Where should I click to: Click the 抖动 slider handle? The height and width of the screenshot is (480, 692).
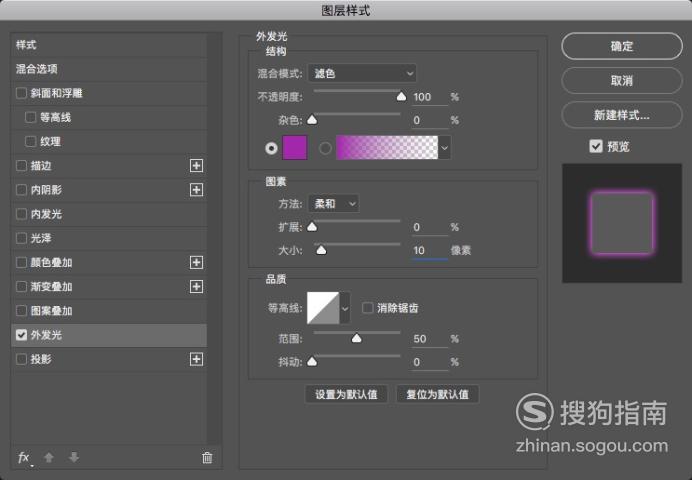pyautogui.click(x=312, y=362)
